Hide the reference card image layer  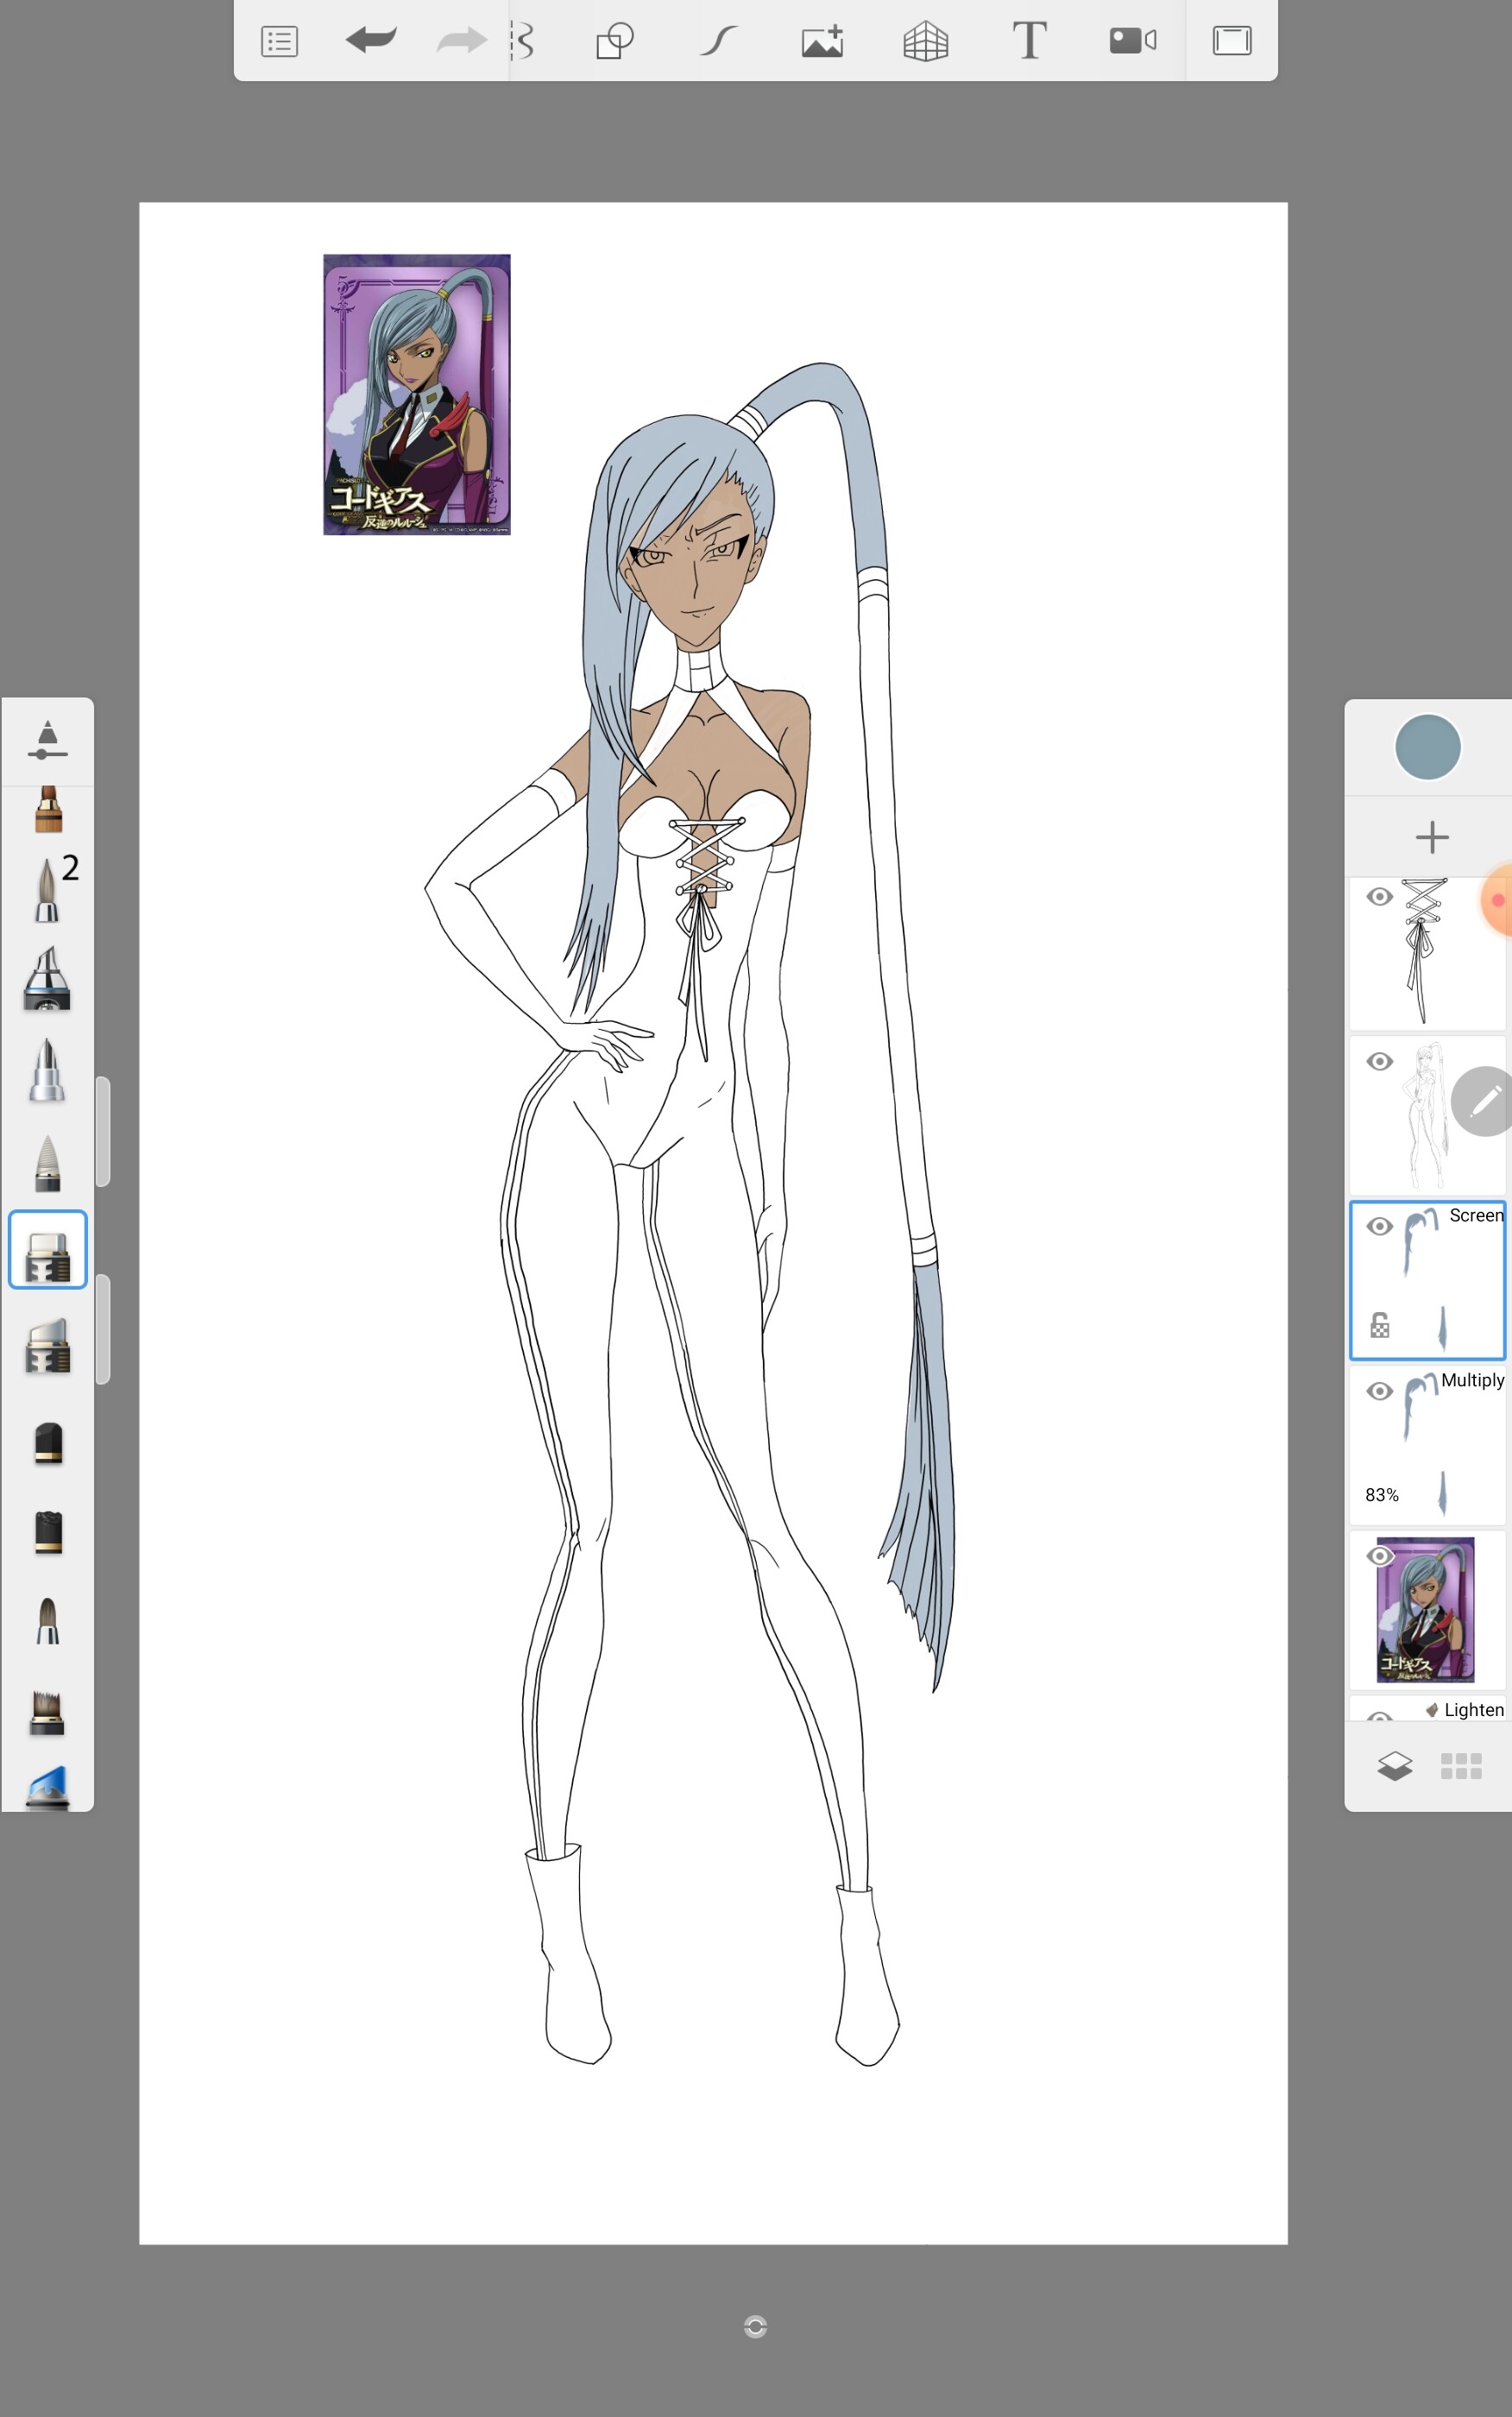click(x=1380, y=1556)
